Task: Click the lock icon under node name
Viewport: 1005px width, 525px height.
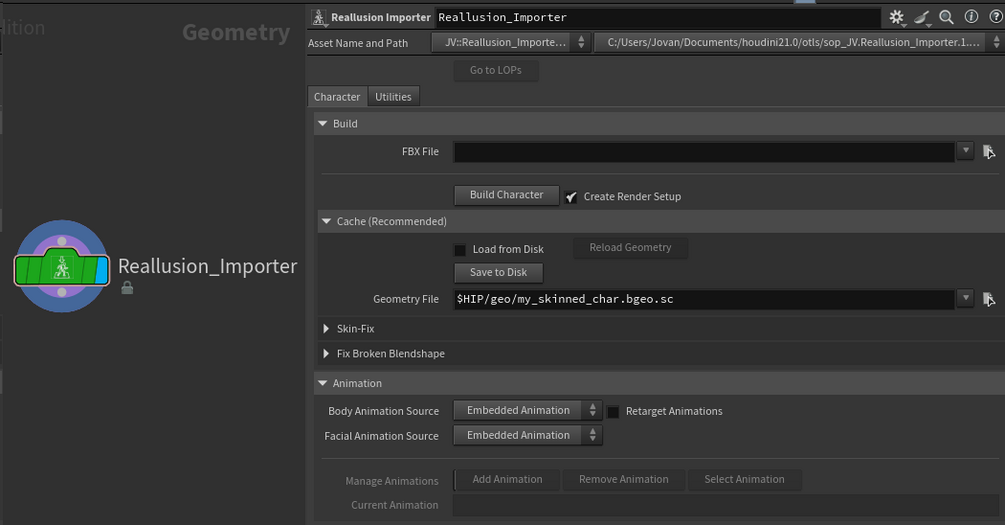Action: point(128,288)
